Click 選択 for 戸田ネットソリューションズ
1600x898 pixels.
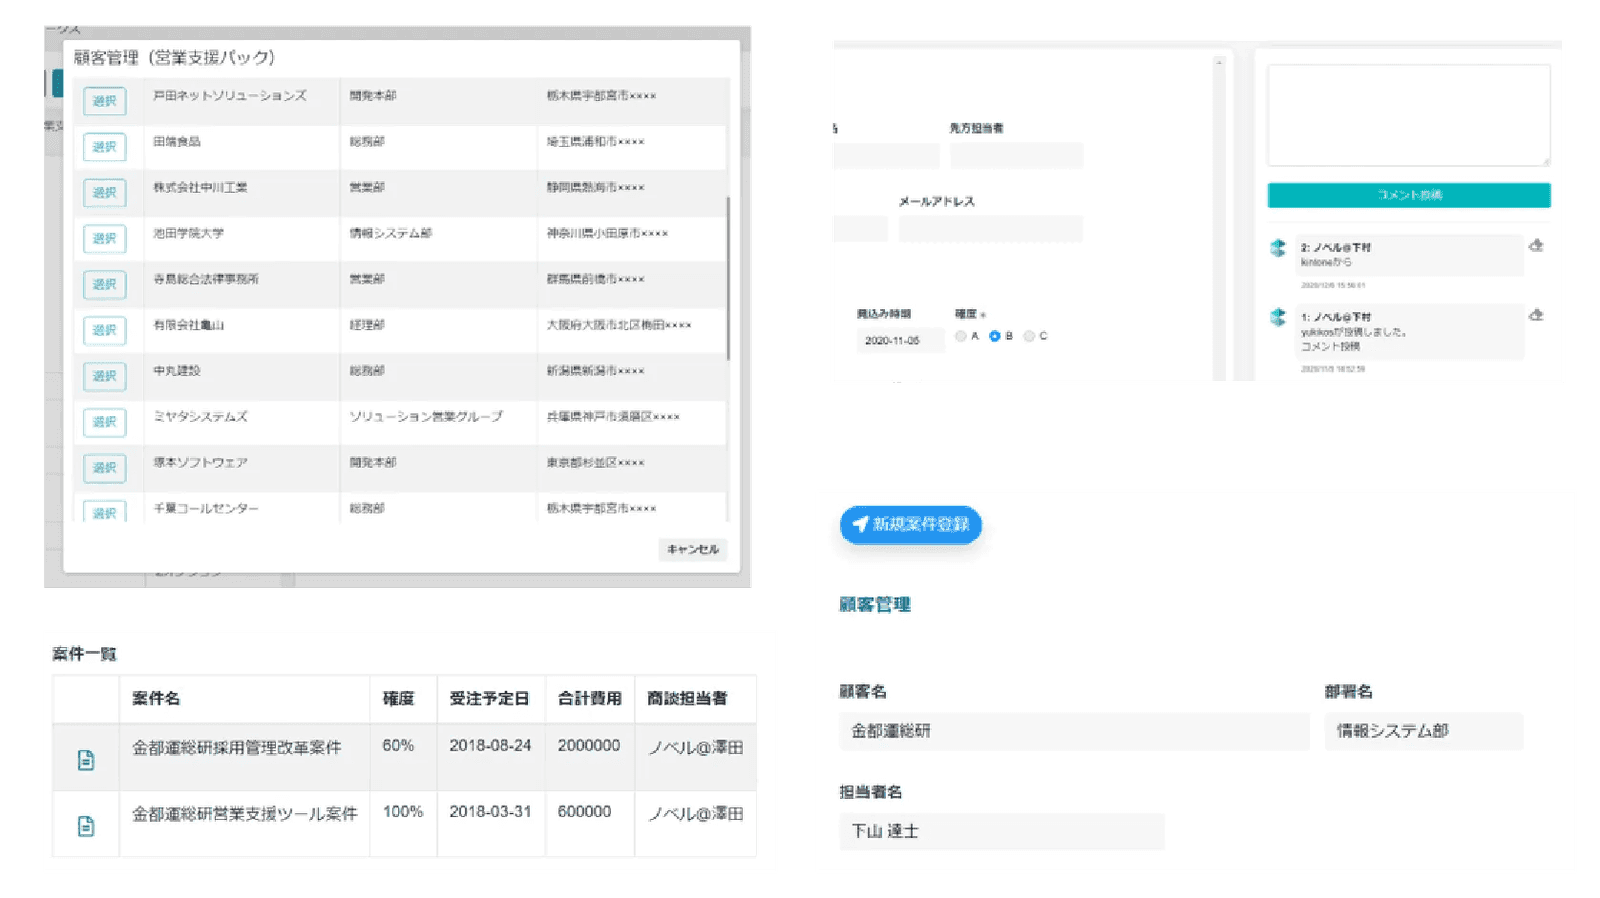pyautogui.click(x=104, y=101)
